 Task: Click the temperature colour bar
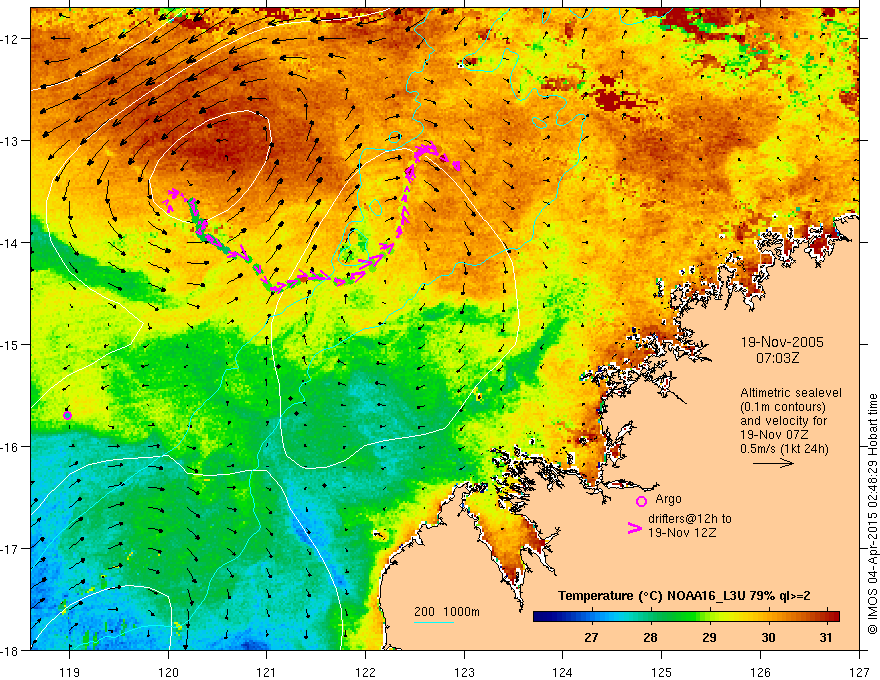[686, 617]
